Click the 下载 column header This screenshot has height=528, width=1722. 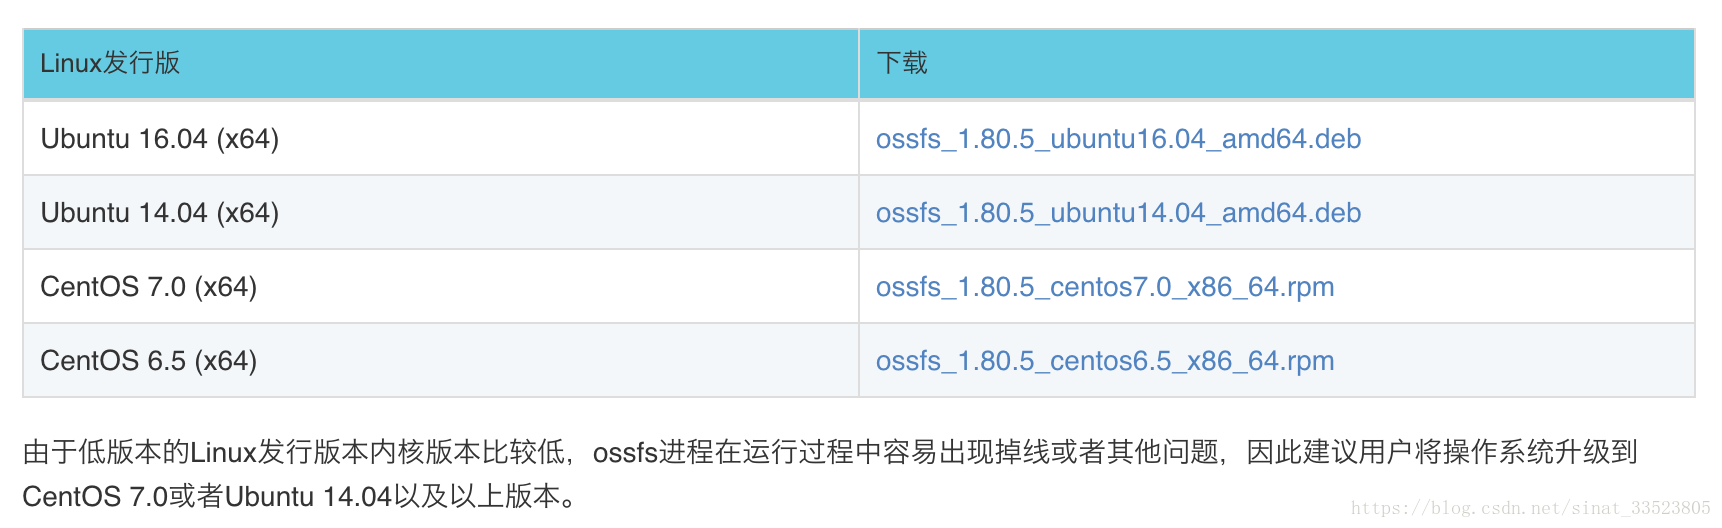point(1277,64)
